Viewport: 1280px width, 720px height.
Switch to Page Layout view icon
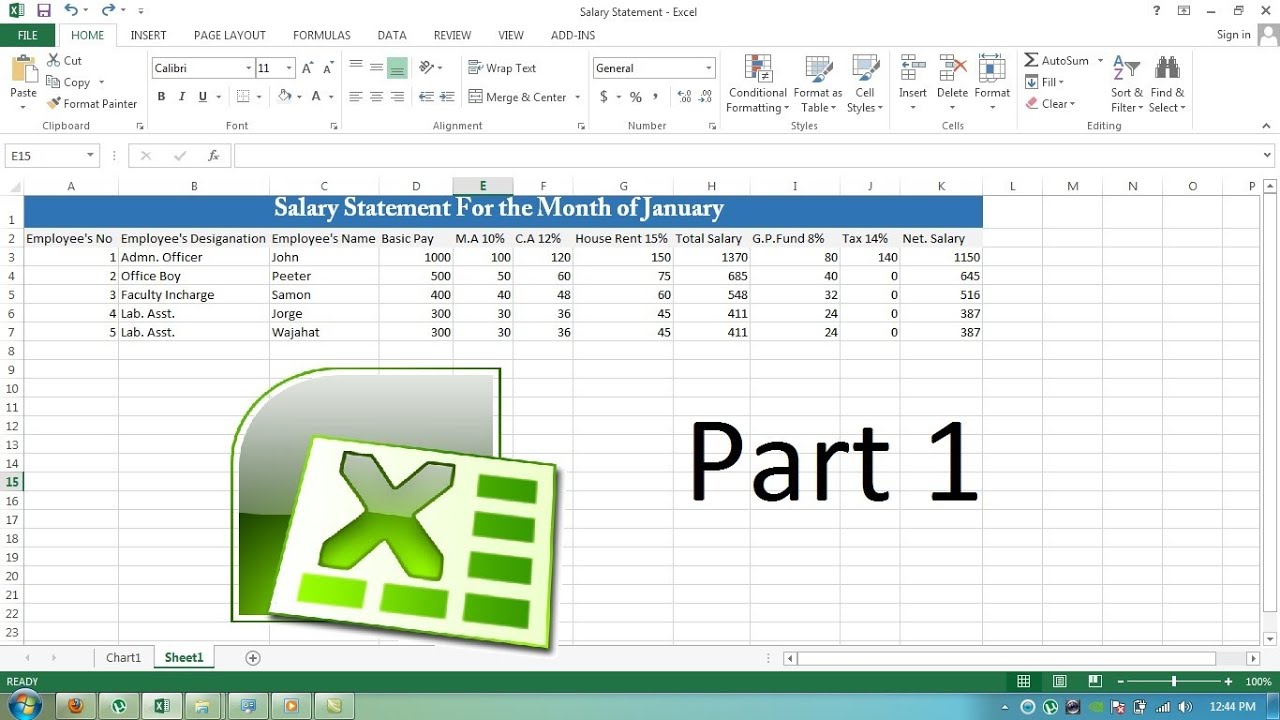coord(1060,681)
